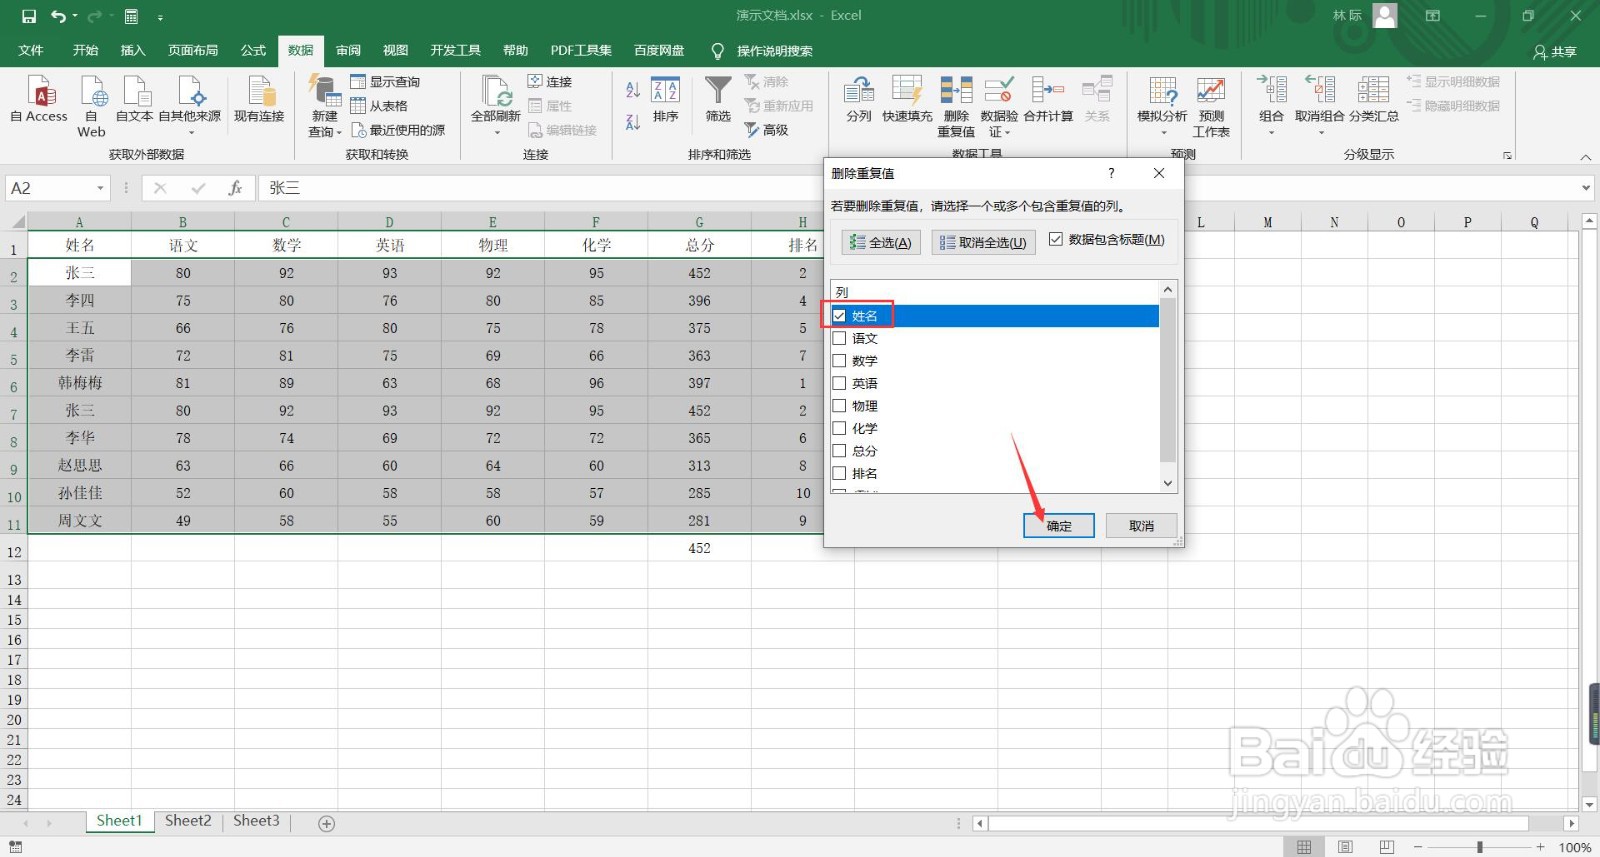Click the 连接 connections icon
The height and width of the screenshot is (857, 1600).
(535, 82)
